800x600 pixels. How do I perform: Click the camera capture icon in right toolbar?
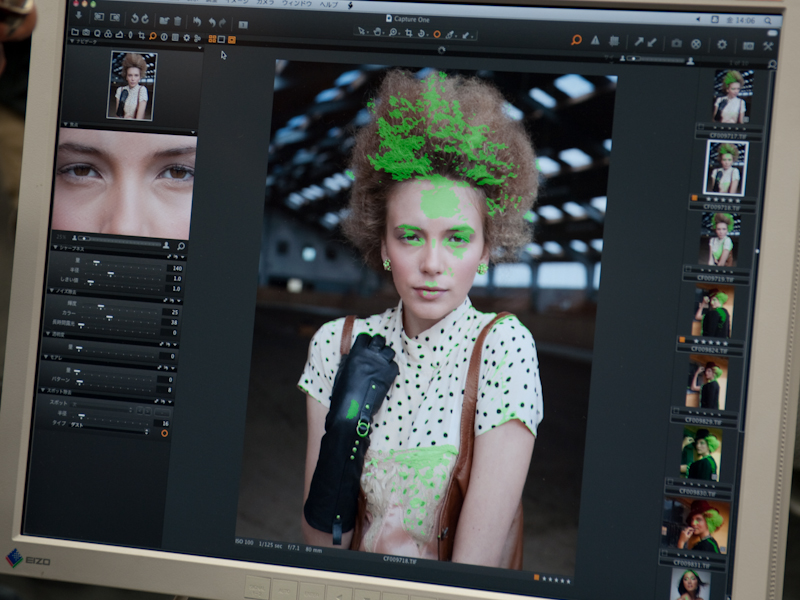tap(677, 43)
